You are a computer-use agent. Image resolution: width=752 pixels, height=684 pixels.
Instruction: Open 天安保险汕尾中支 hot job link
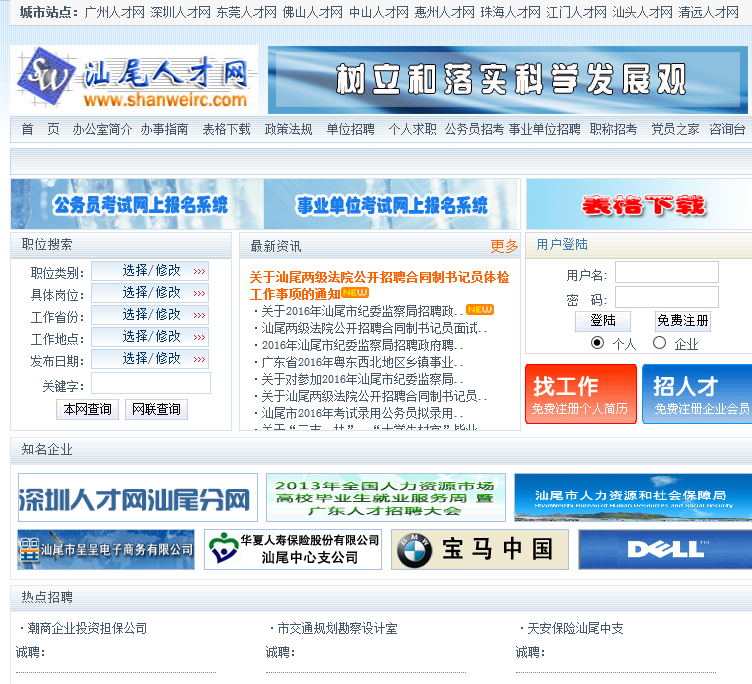point(575,628)
